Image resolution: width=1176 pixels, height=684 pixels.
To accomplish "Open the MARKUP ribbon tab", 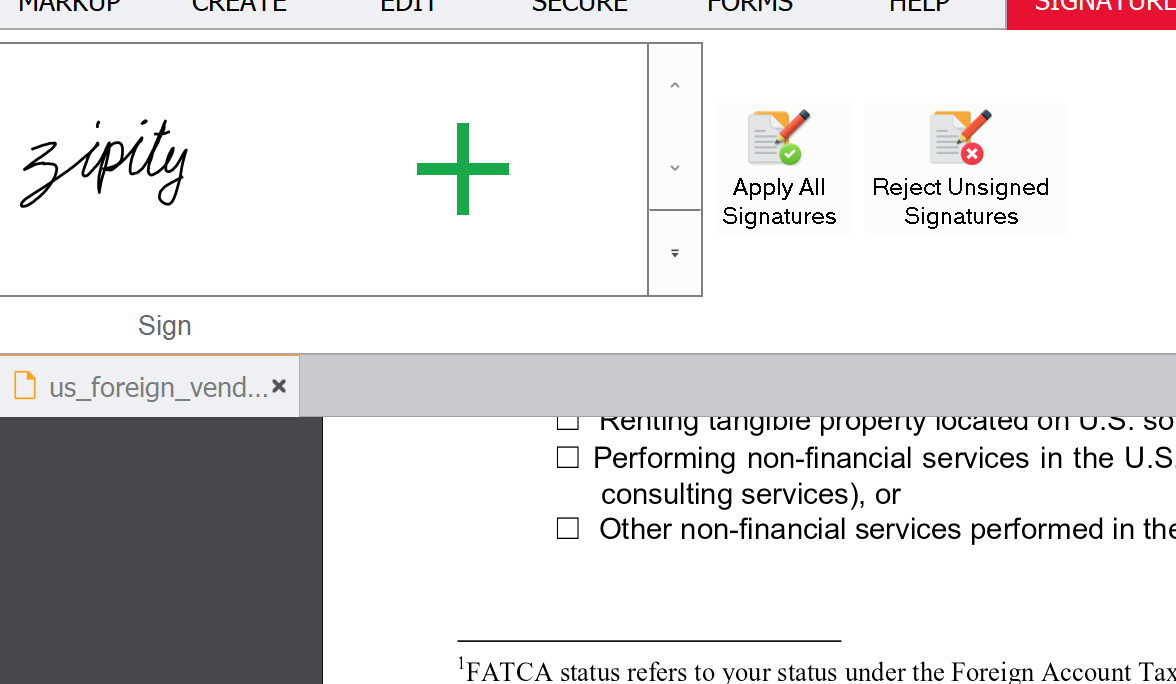I will click(69, 6).
